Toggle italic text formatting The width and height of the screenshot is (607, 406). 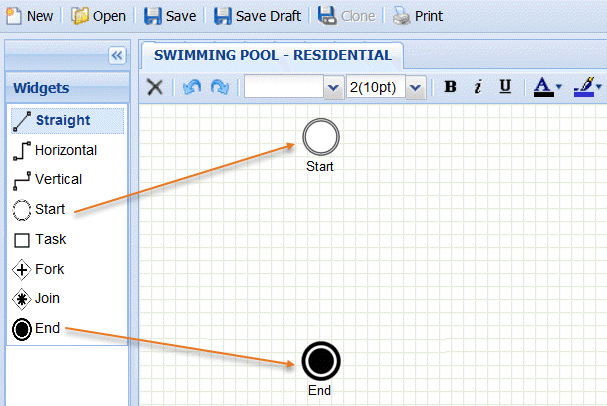[478, 87]
